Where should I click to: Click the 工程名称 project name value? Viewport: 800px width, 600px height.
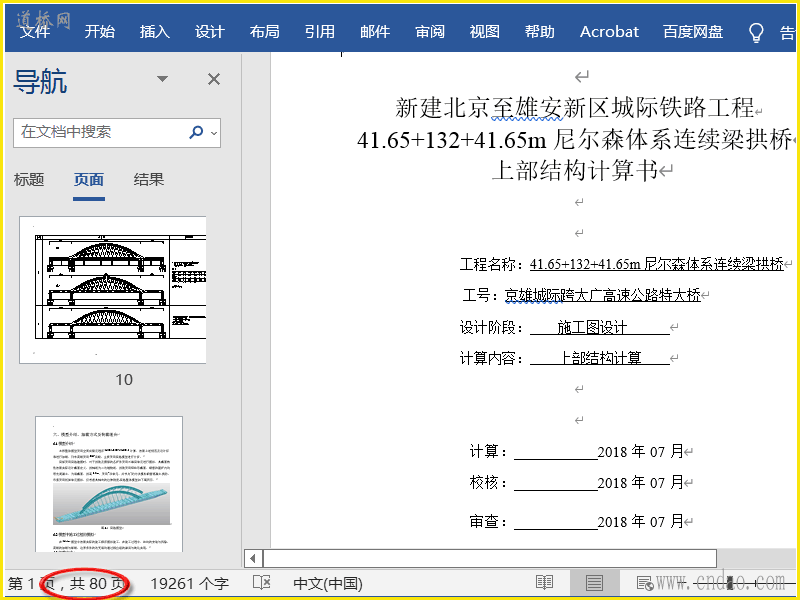click(657, 264)
